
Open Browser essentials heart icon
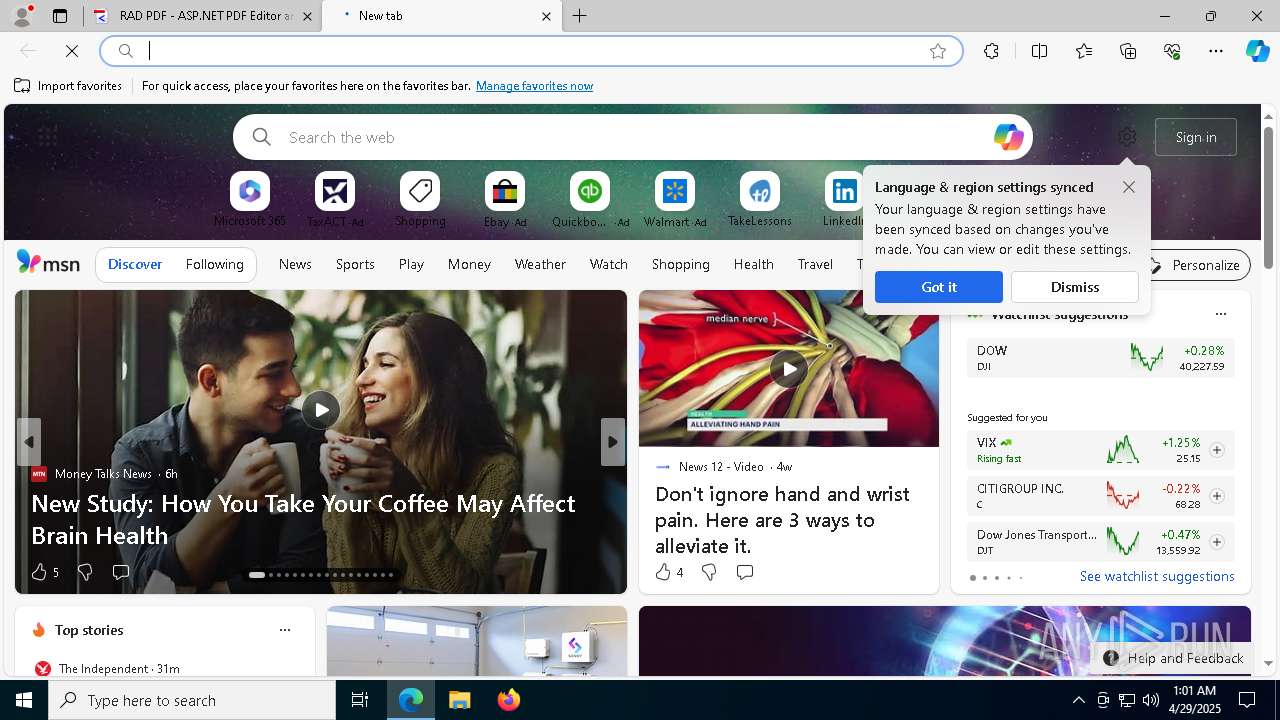point(1172,51)
